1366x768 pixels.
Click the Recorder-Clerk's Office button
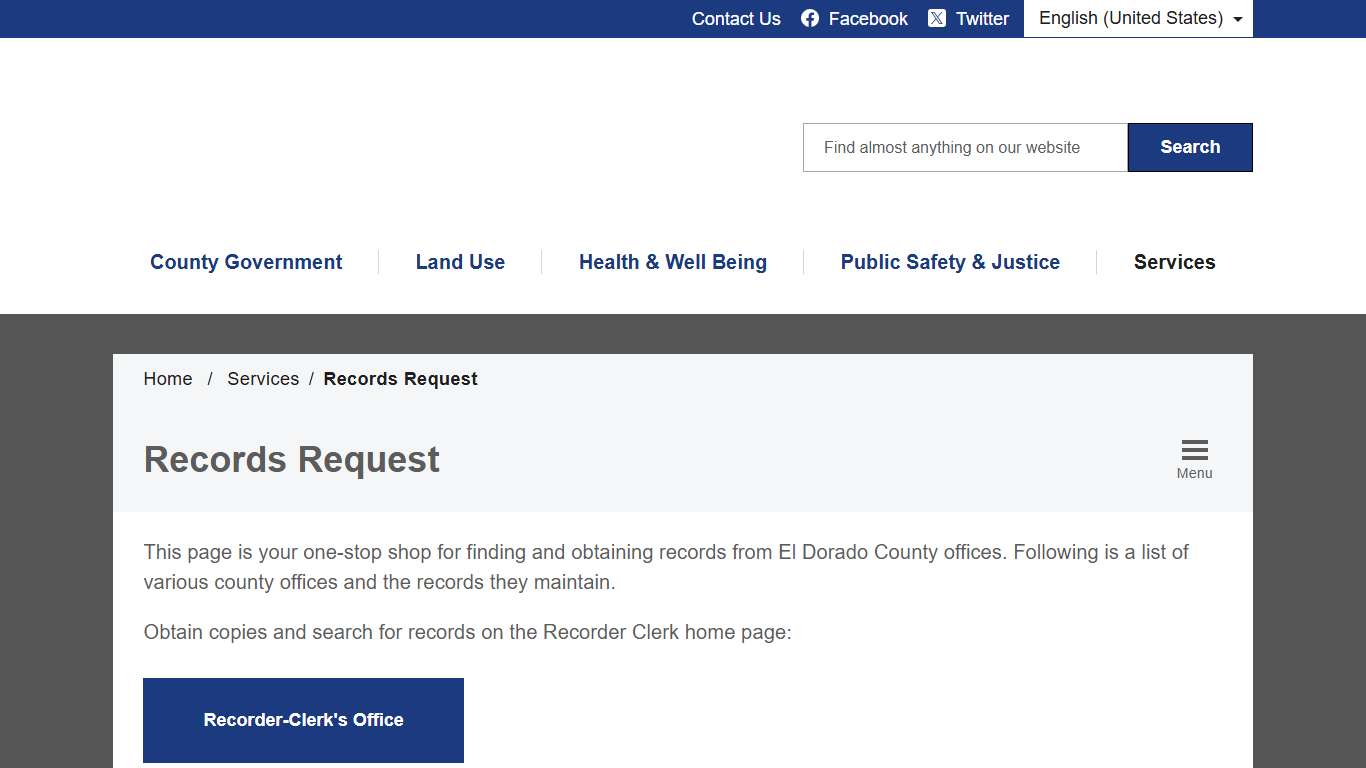pos(303,720)
